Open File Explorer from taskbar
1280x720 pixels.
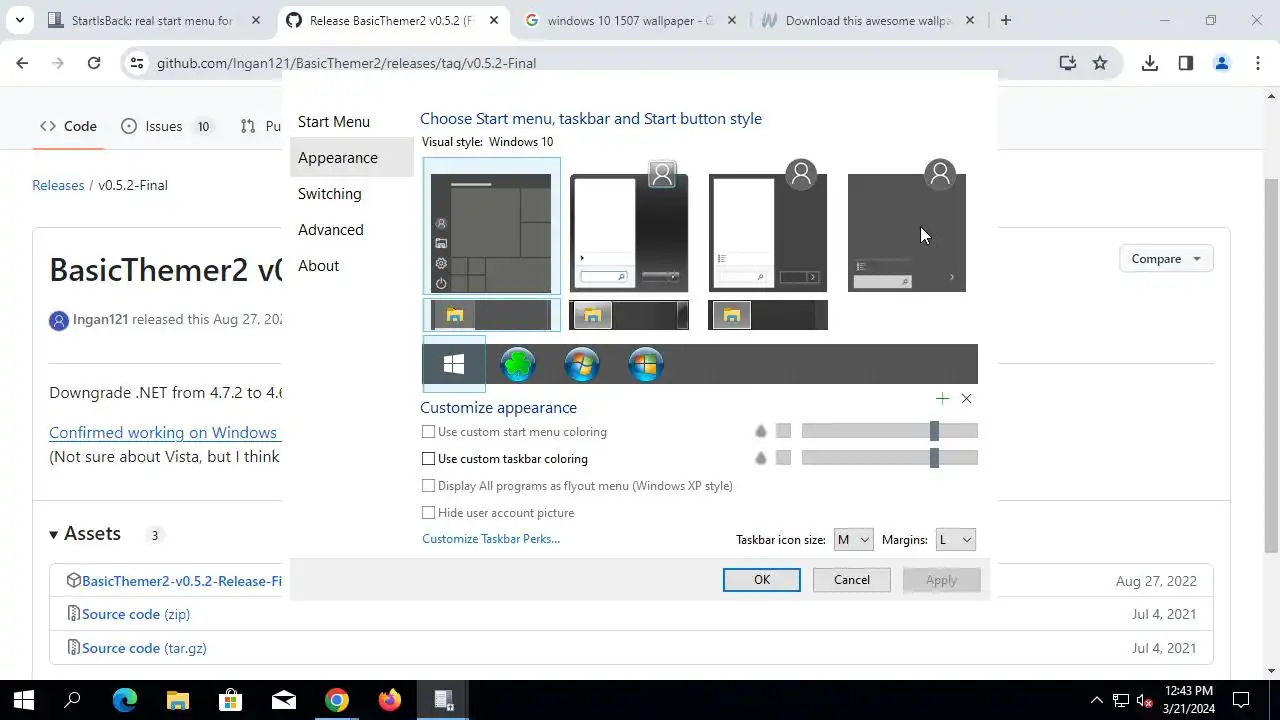coord(178,700)
